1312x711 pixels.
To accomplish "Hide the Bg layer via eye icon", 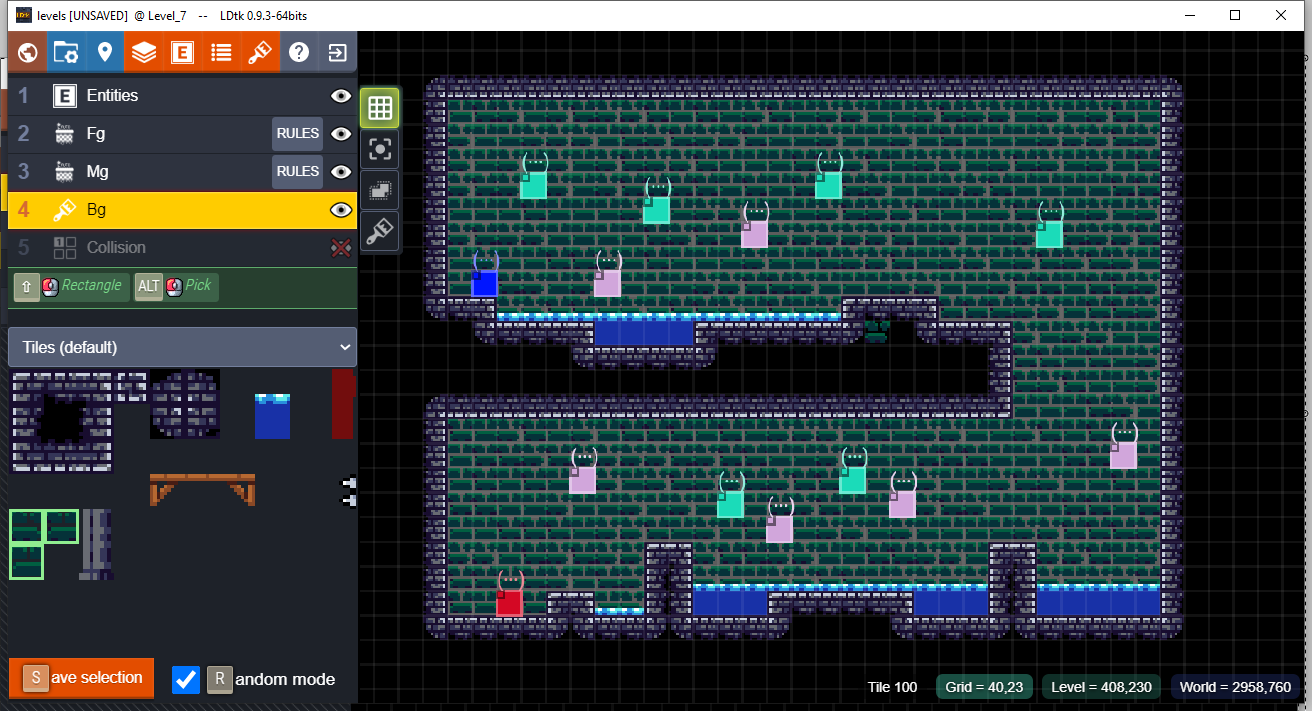I will (341, 210).
